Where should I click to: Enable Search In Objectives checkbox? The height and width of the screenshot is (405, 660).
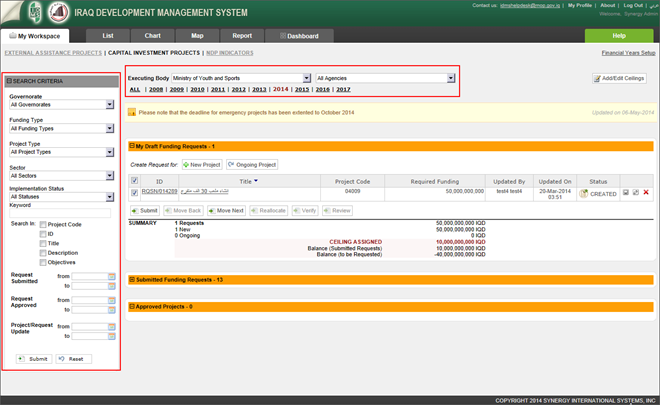[43, 263]
